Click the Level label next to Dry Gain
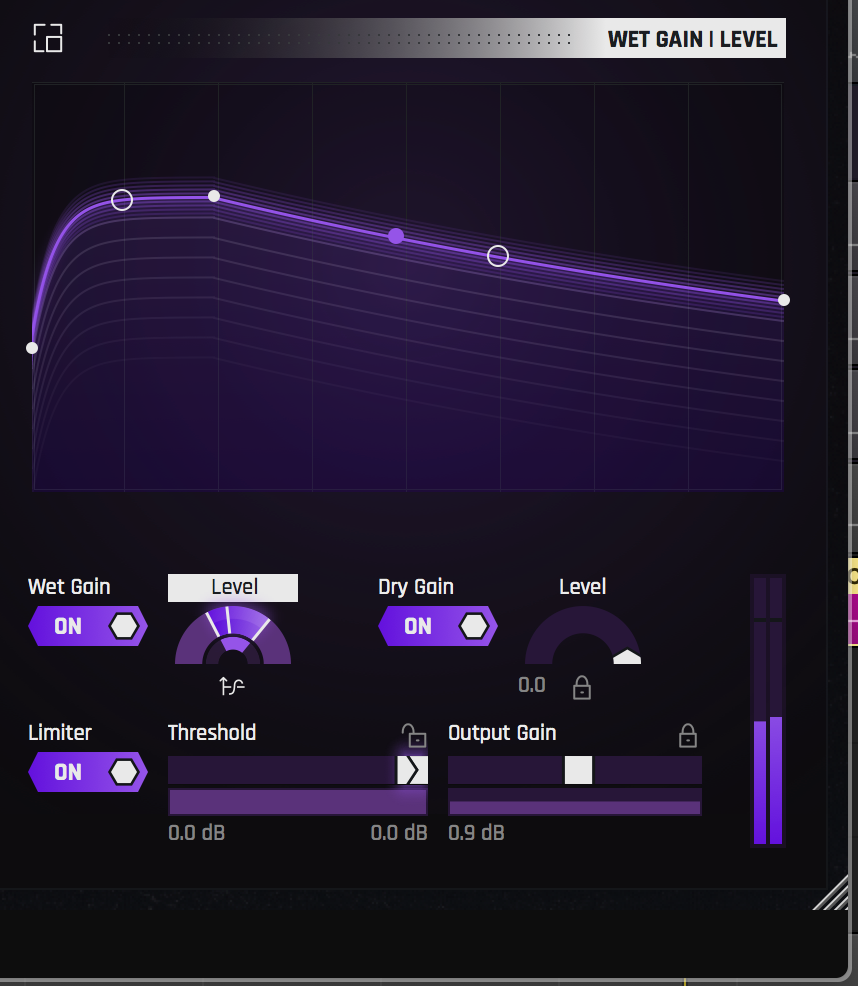This screenshot has height=986, width=858. tap(582, 587)
